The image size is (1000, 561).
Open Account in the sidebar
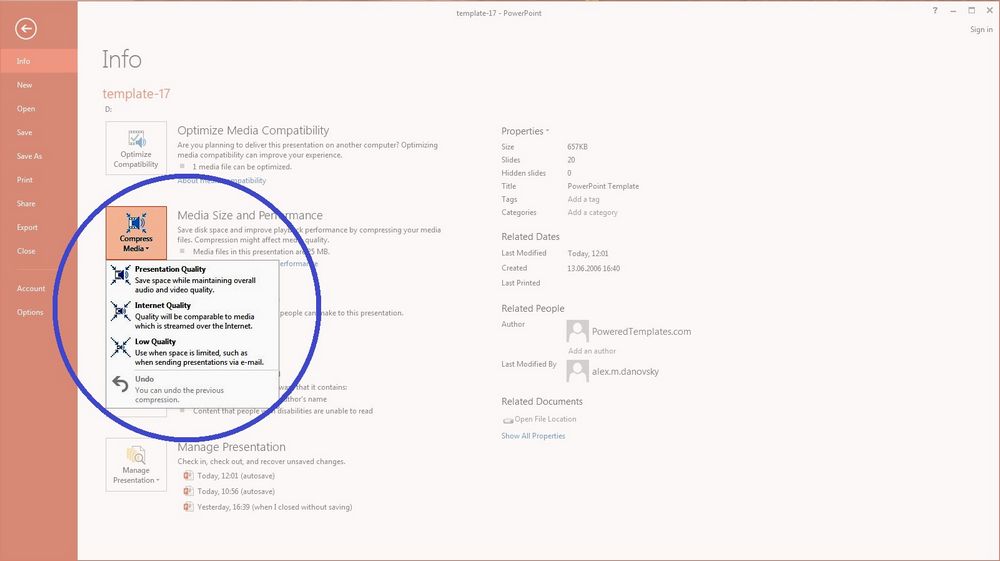pyautogui.click(x=39, y=289)
